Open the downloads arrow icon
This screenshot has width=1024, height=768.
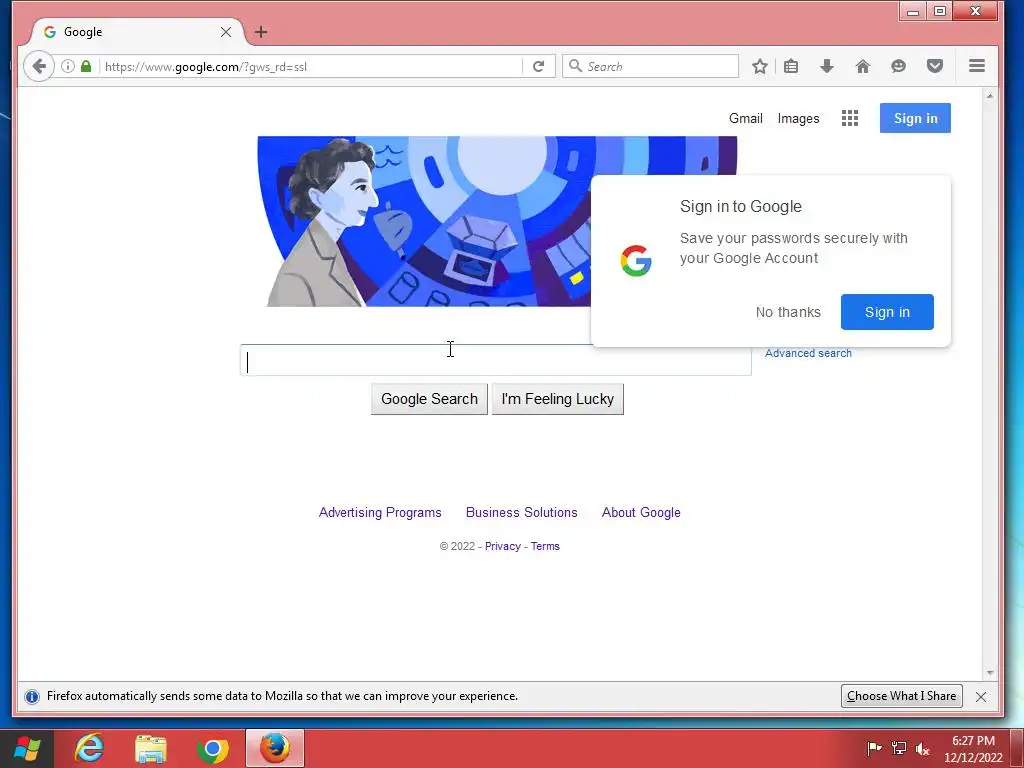tap(827, 66)
